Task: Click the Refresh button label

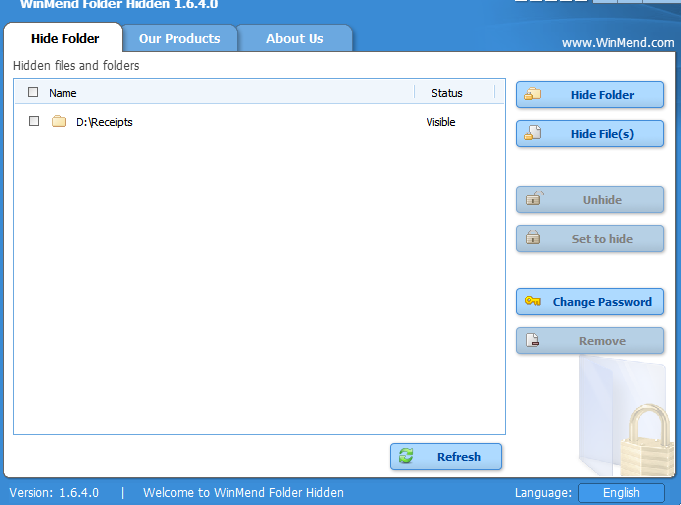Action: click(459, 457)
